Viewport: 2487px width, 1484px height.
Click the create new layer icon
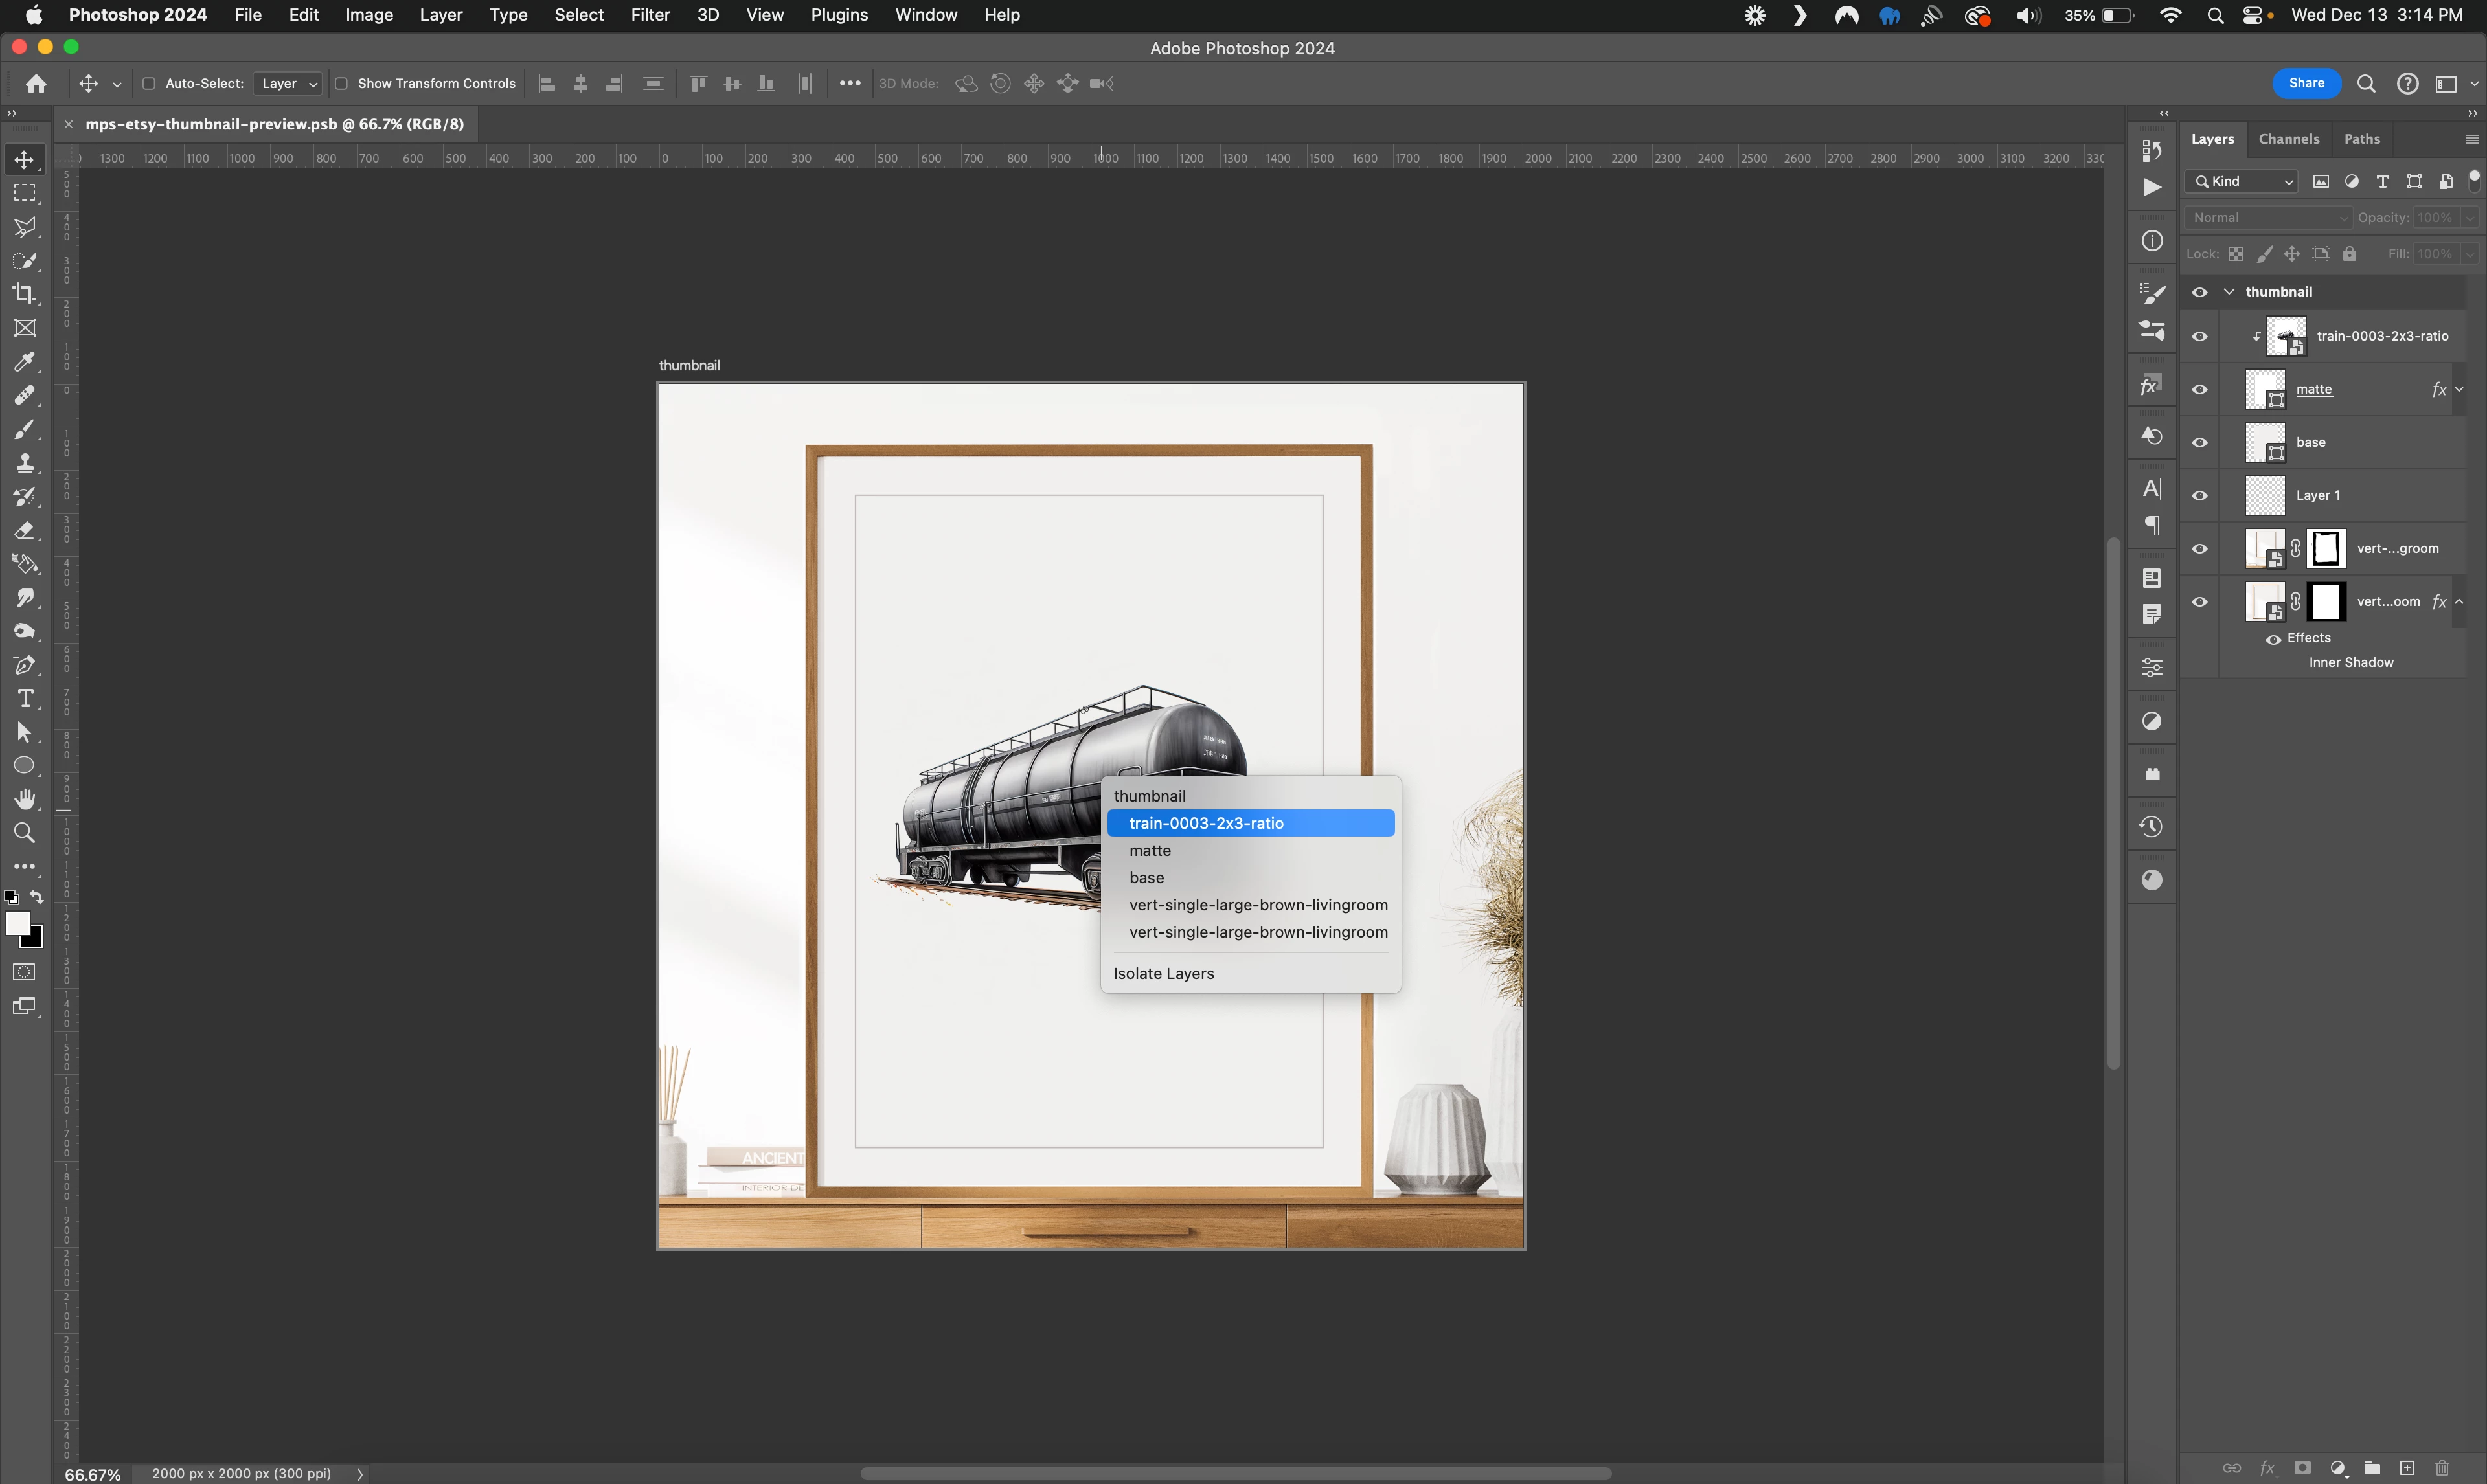point(2407,1468)
